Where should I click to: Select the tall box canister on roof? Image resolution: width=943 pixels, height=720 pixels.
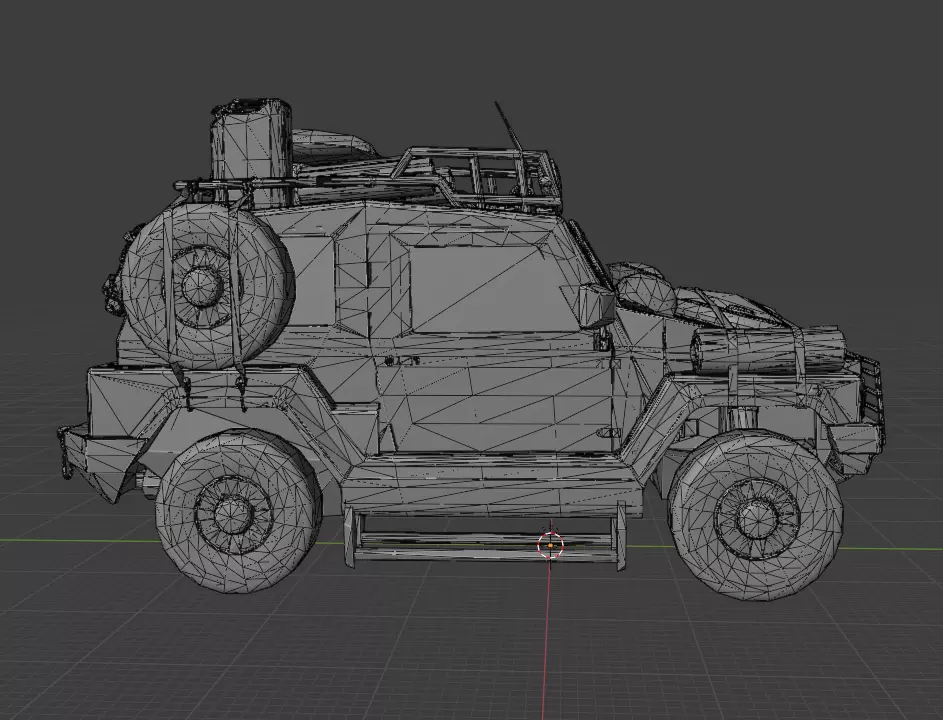click(251, 153)
